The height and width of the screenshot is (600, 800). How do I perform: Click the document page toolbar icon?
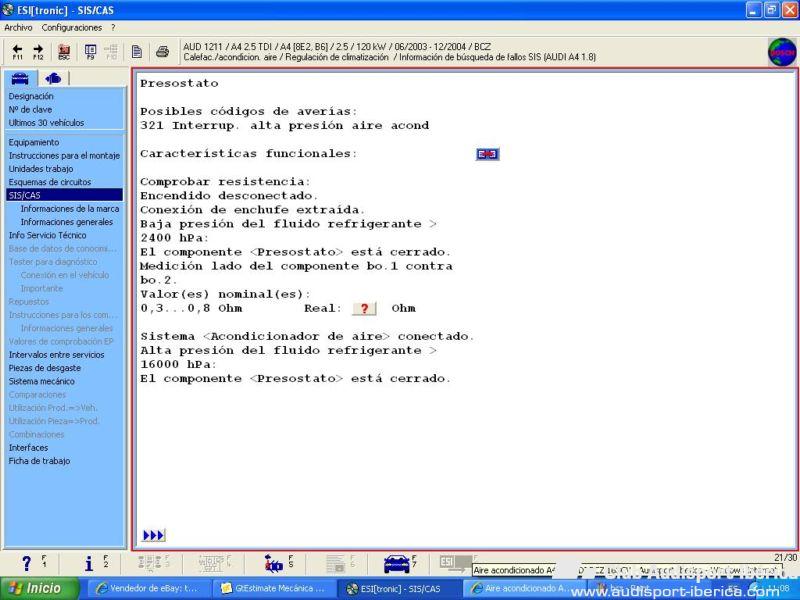coord(137,52)
